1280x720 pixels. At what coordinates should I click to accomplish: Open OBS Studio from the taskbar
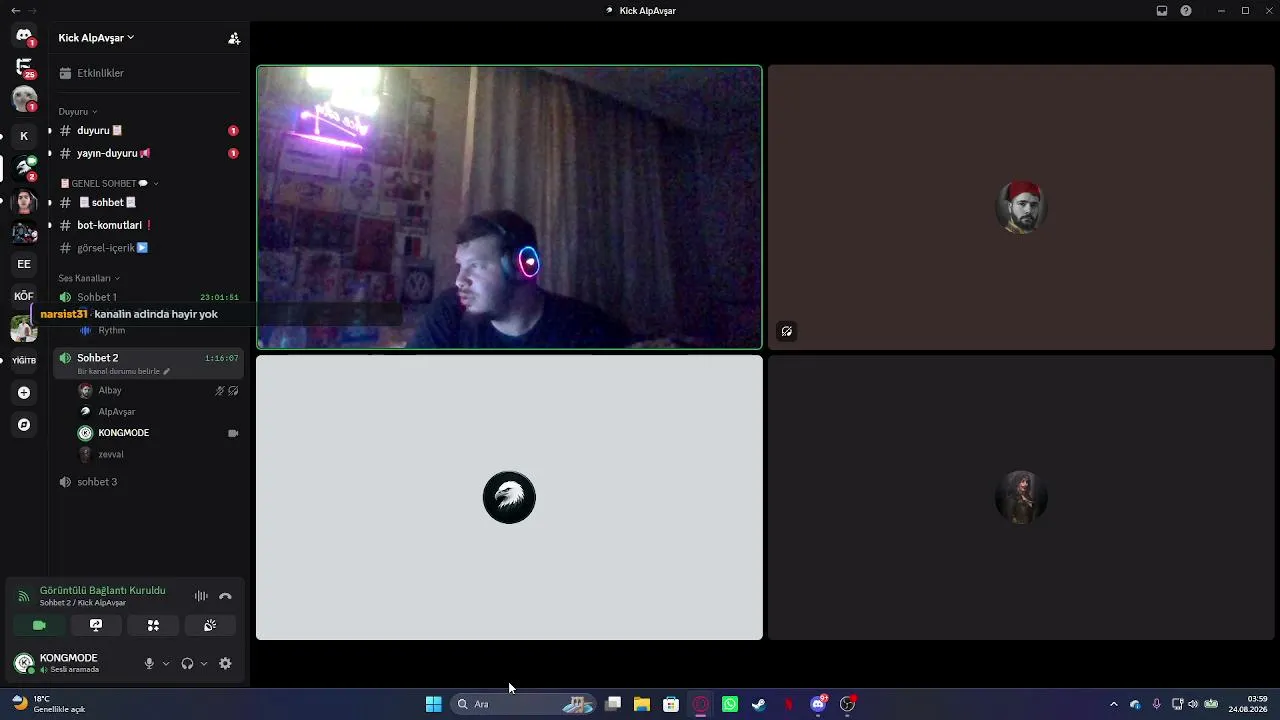tap(848, 704)
